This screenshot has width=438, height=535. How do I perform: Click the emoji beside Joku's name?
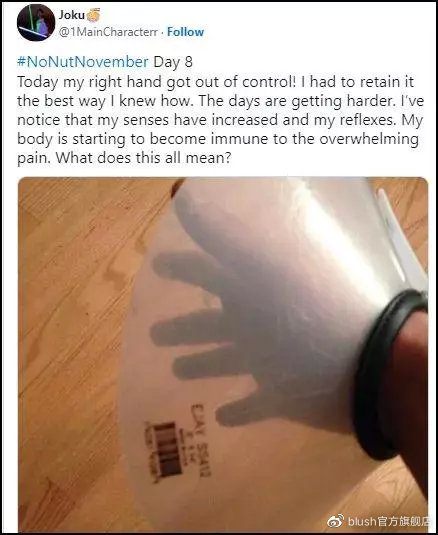click(93, 15)
